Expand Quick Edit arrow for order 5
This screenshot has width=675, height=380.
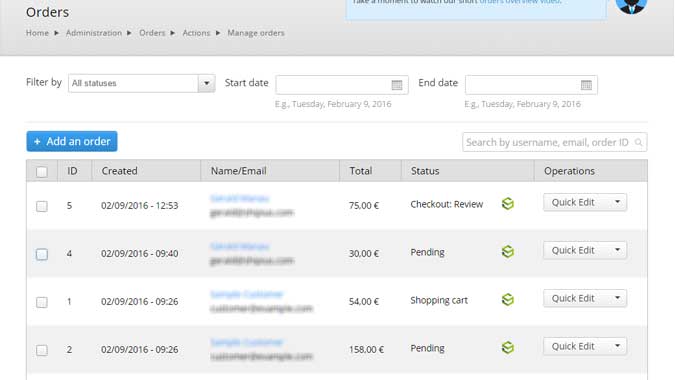coord(617,202)
